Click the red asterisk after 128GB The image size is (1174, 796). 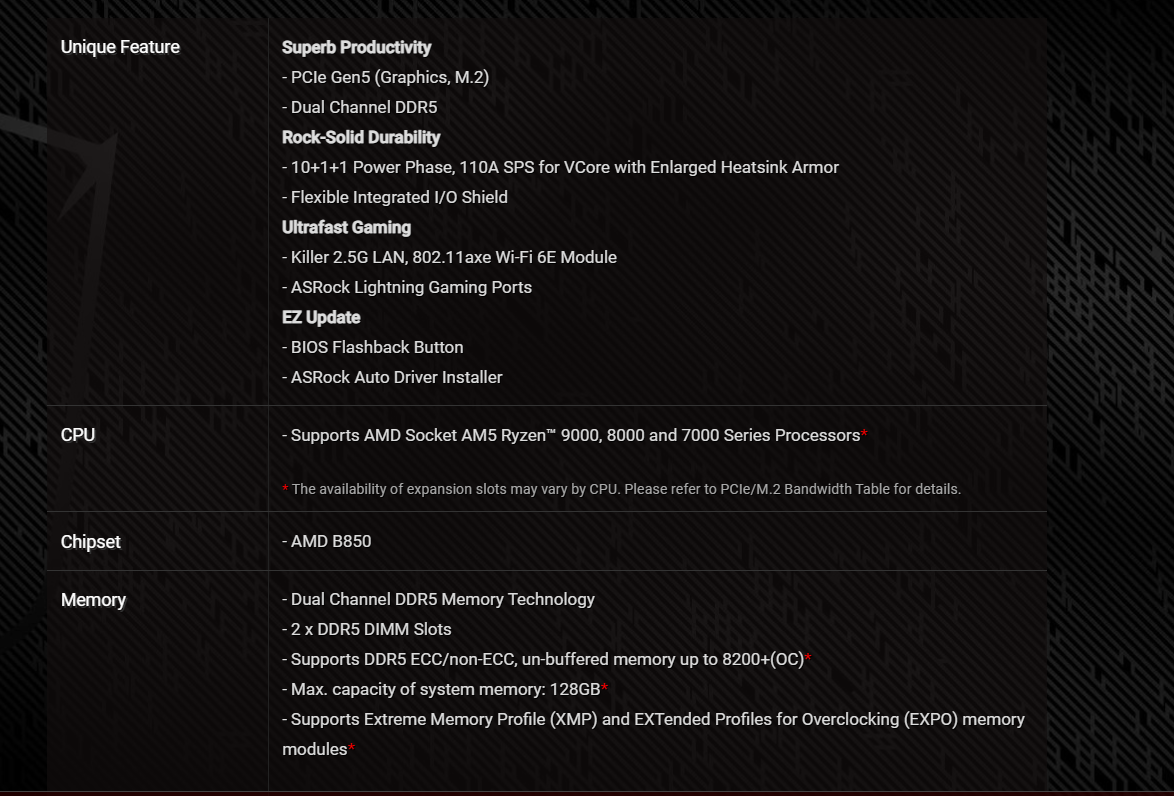(605, 689)
